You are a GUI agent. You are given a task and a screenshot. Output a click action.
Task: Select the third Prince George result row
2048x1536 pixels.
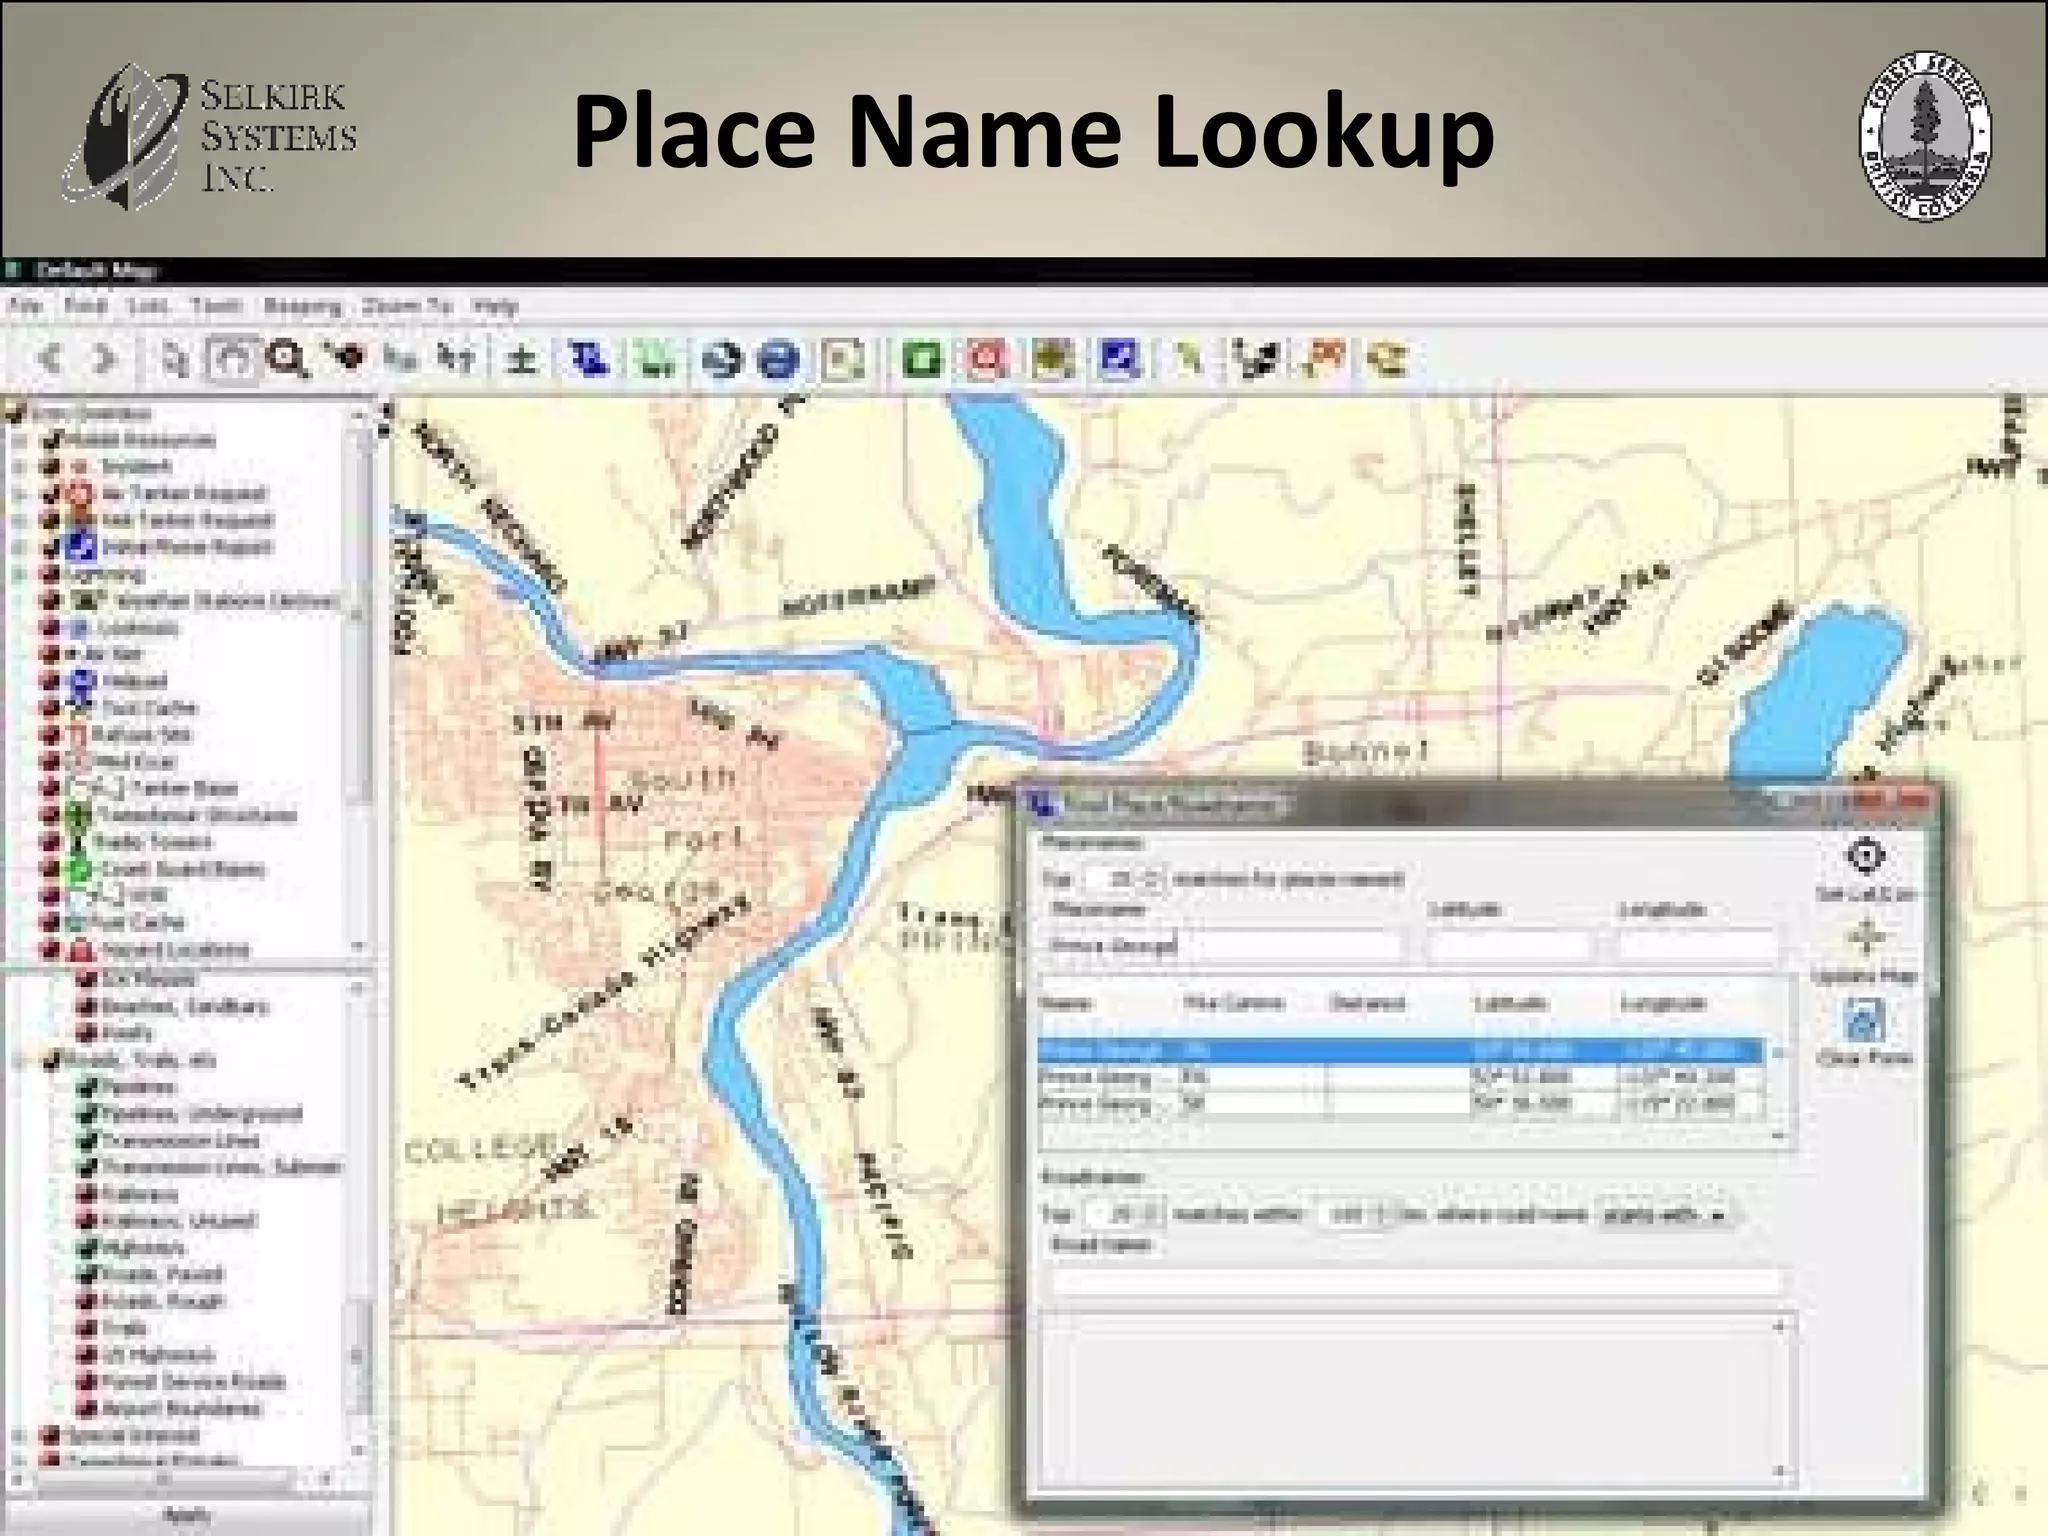1400,1104
